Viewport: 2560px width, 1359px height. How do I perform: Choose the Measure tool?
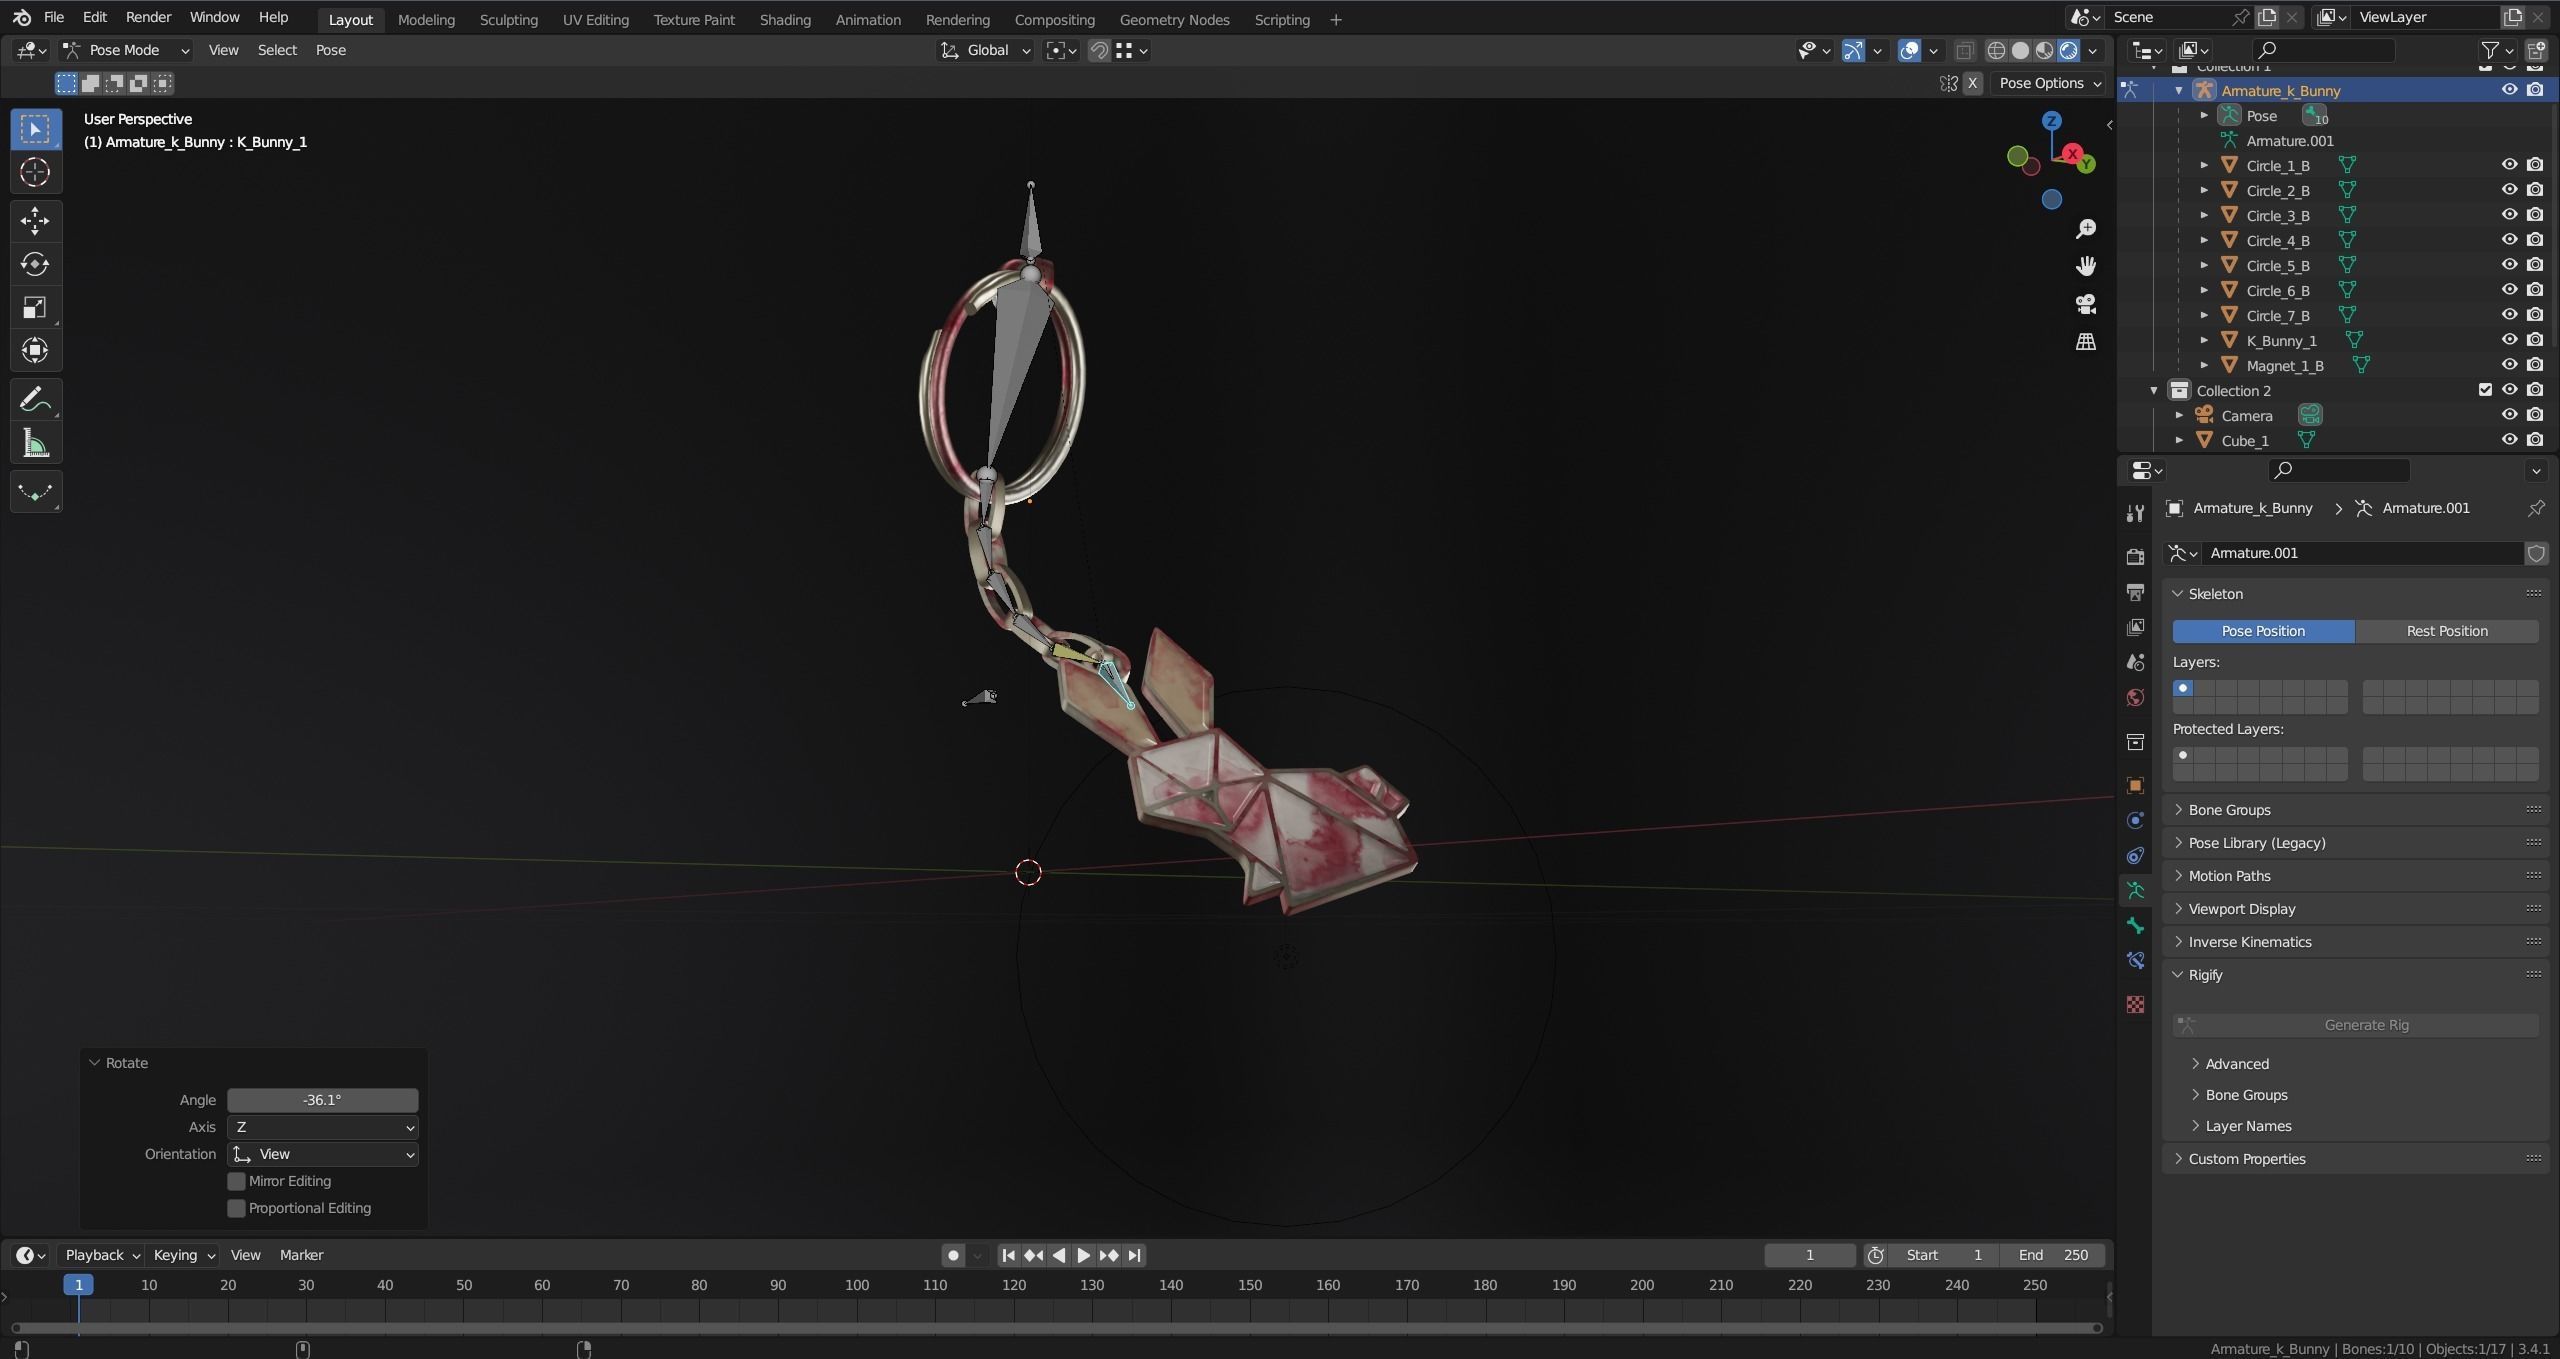point(35,443)
